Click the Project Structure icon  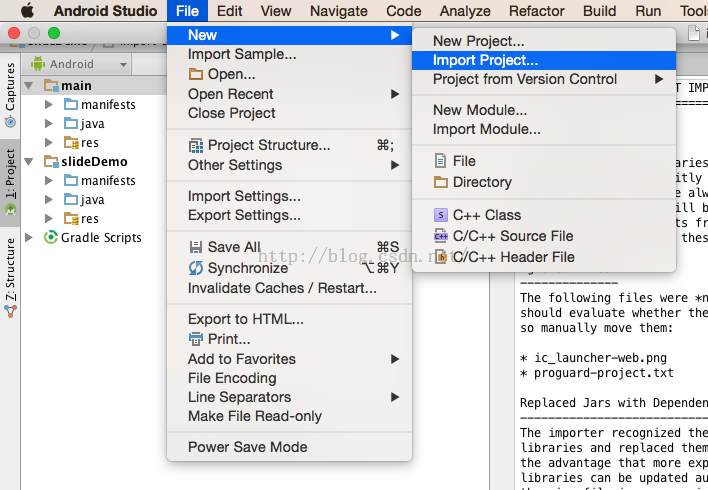tap(196, 145)
